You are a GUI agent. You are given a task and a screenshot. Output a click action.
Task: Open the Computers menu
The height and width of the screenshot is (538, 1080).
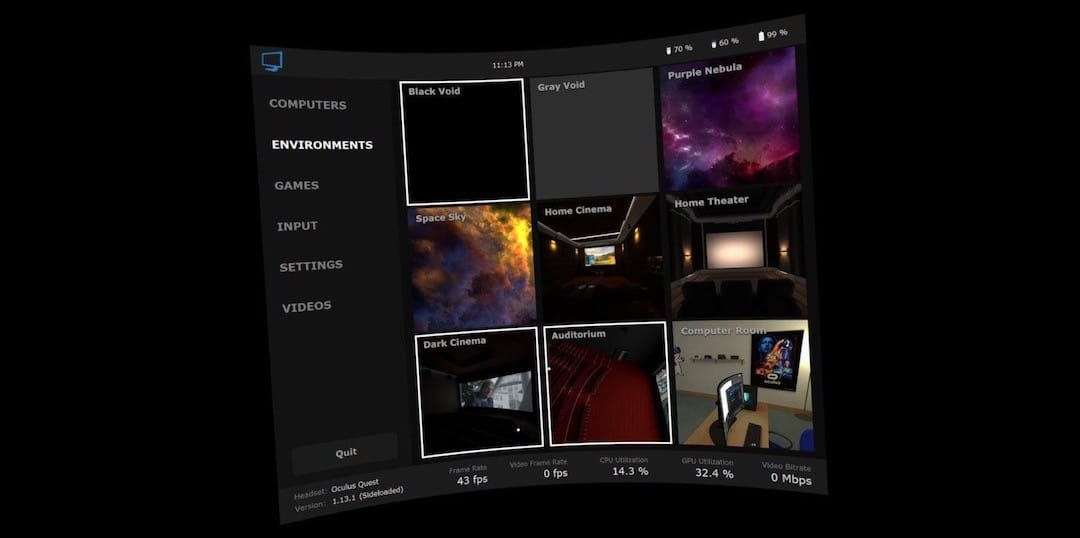tap(308, 105)
